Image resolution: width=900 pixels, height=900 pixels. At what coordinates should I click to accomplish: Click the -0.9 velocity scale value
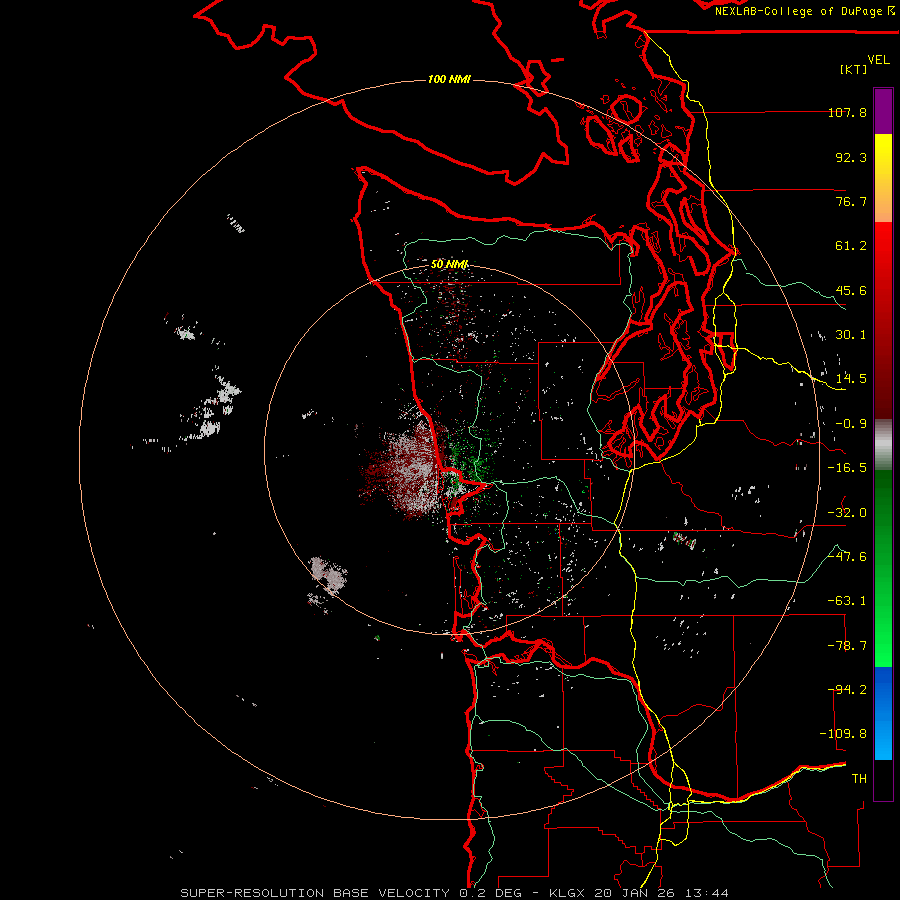coord(851,424)
